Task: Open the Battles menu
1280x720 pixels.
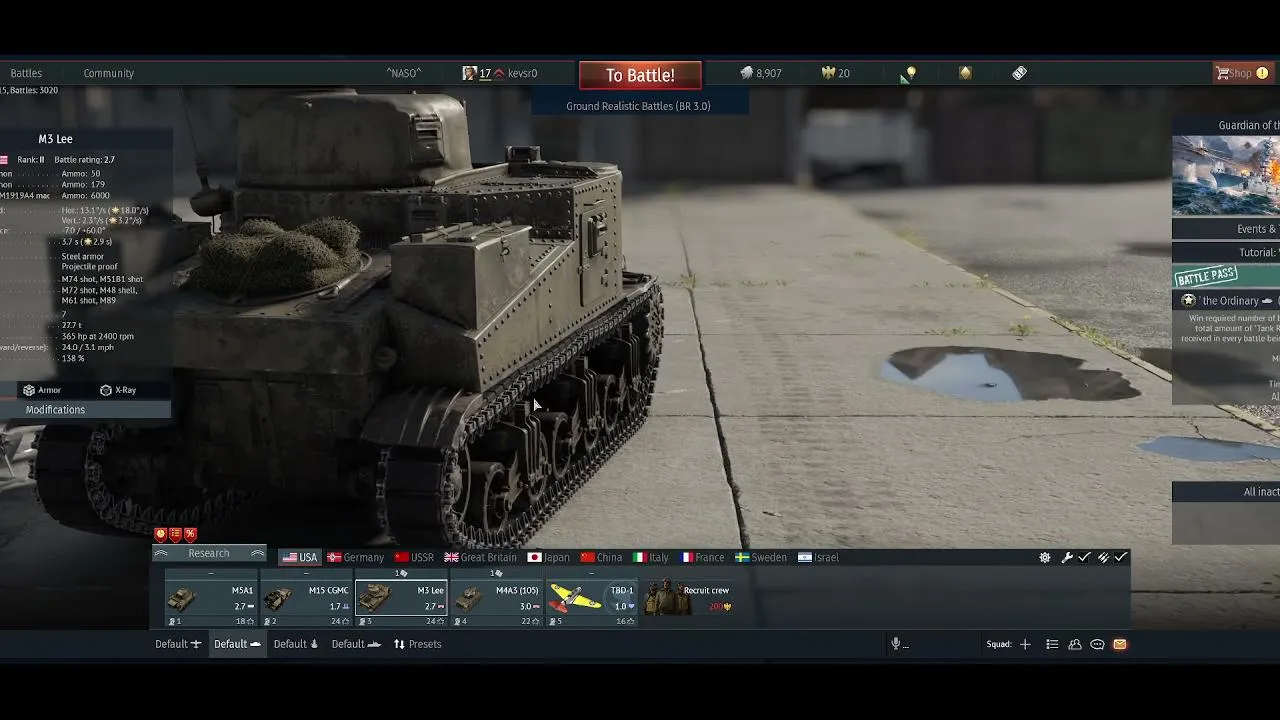Action: click(26, 73)
